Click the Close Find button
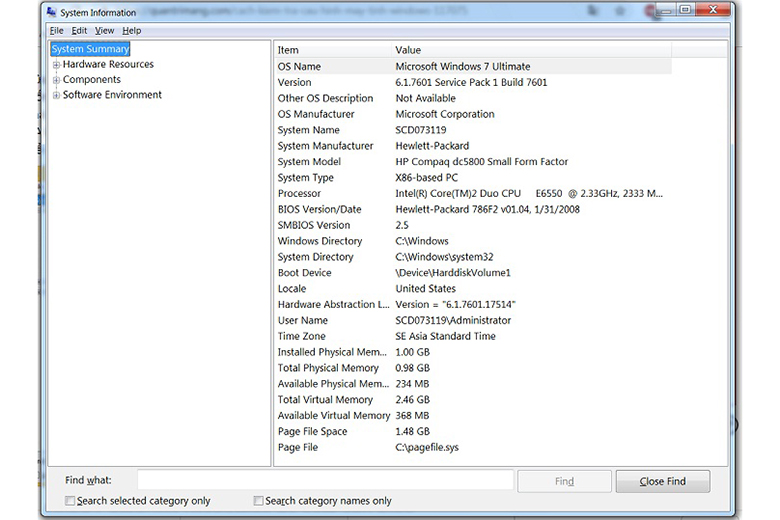The width and height of the screenshot is (780, 520). coord(662,481)
